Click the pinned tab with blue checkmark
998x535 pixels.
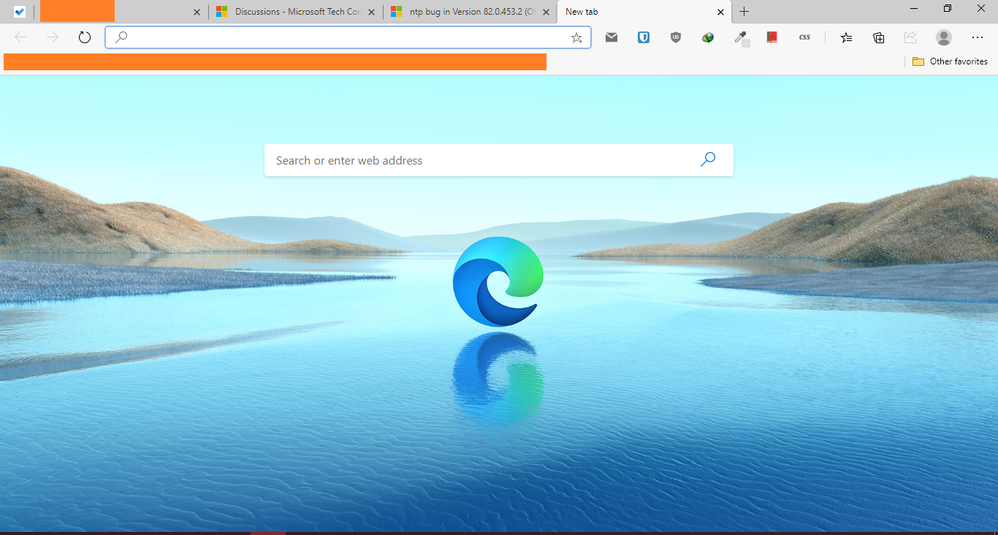click(x=19, y=11)
